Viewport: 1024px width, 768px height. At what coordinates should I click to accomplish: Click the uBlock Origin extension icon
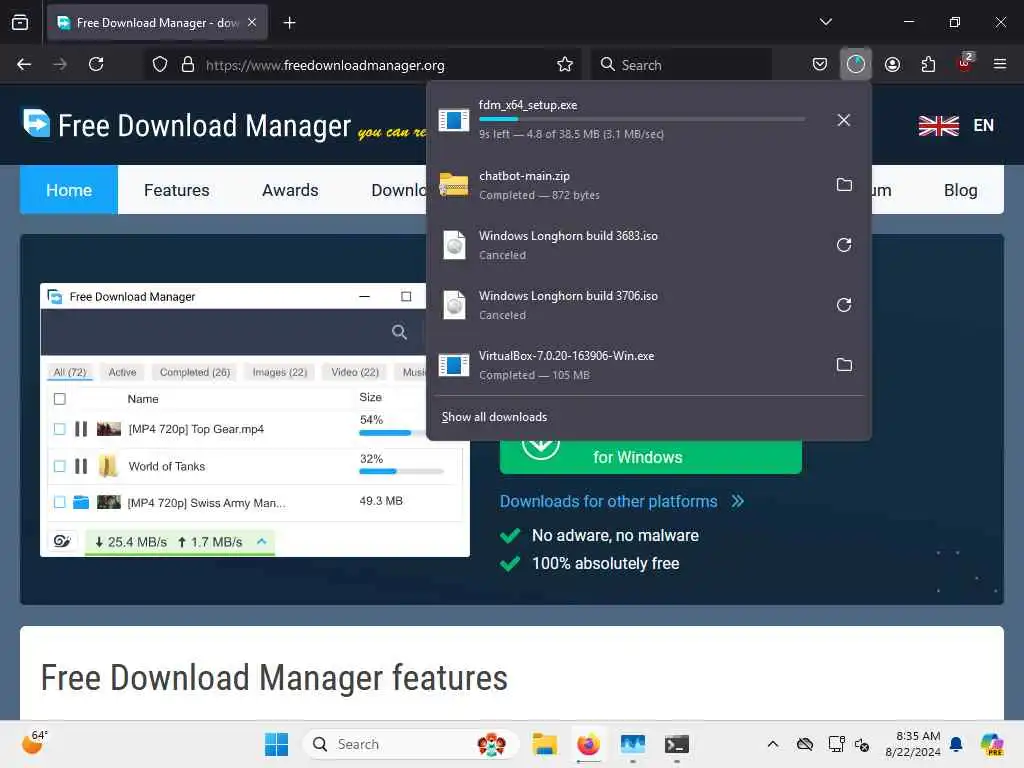964,63
